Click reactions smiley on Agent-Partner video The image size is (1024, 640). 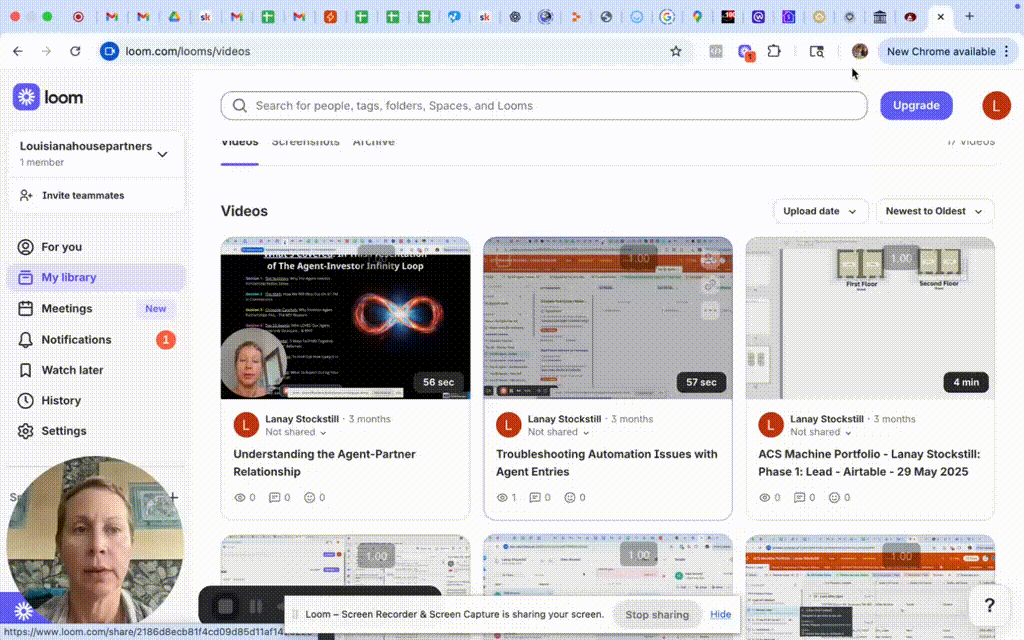(x=310, y=498)
